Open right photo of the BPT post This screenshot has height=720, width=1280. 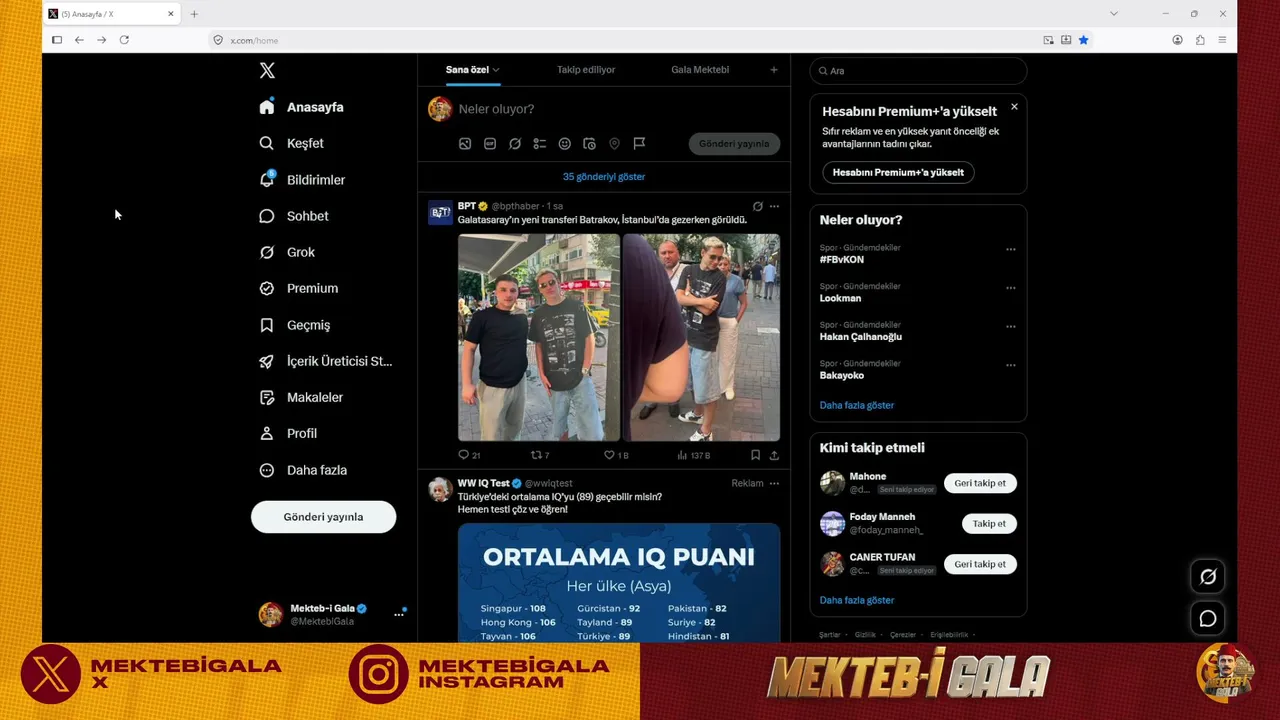coord(701,337)
